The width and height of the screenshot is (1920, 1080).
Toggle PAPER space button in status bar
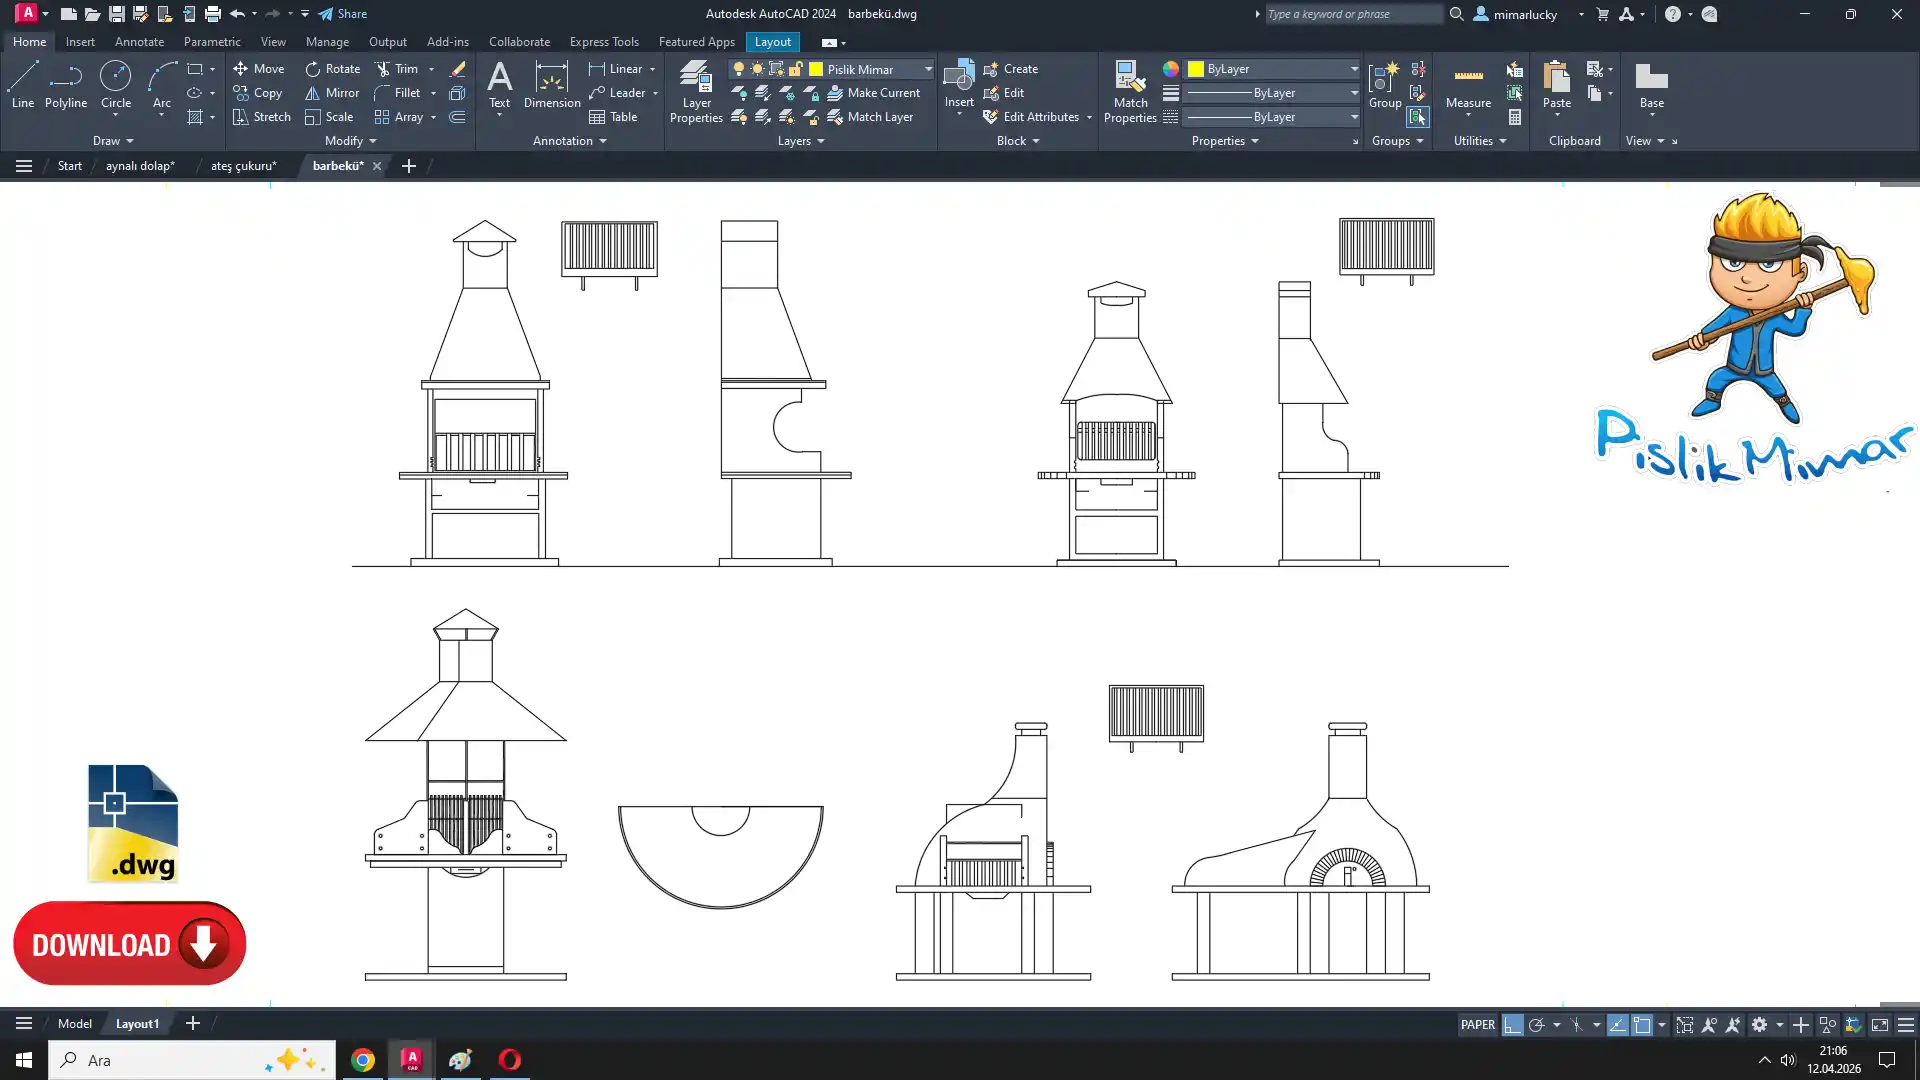(1477, 1025)
